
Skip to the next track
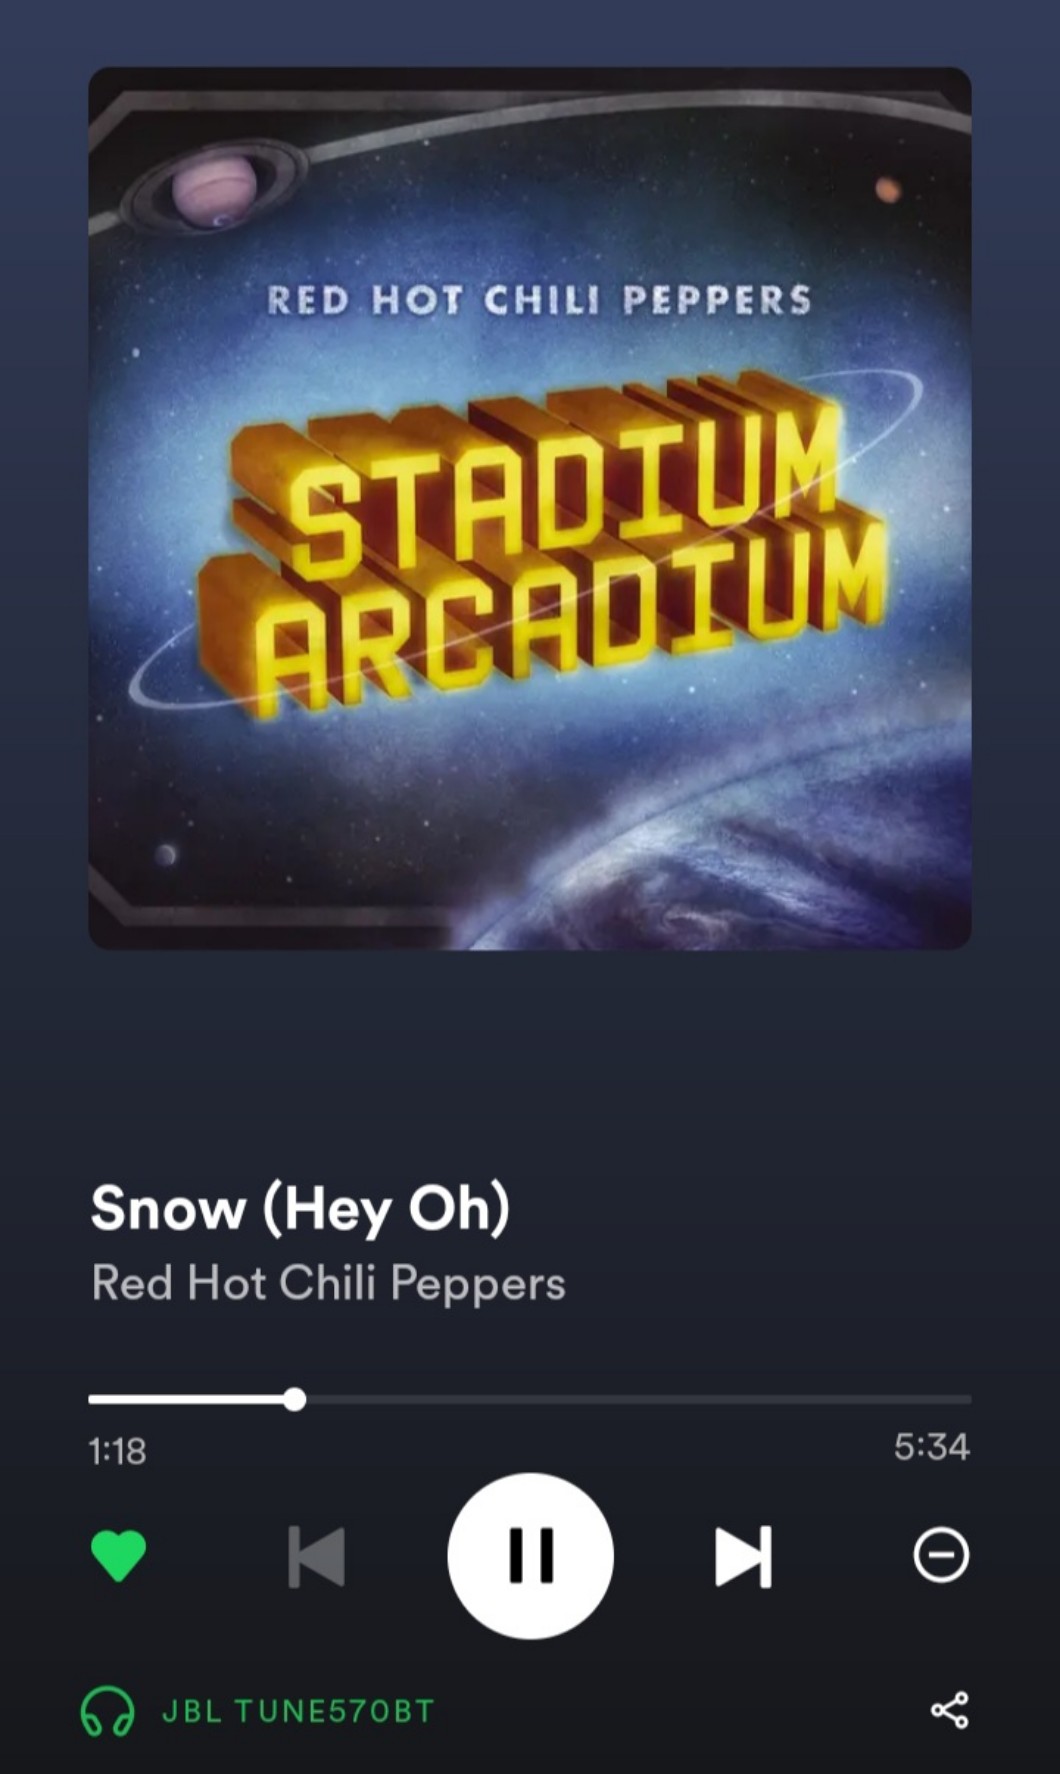click(x=743, y=1556)
